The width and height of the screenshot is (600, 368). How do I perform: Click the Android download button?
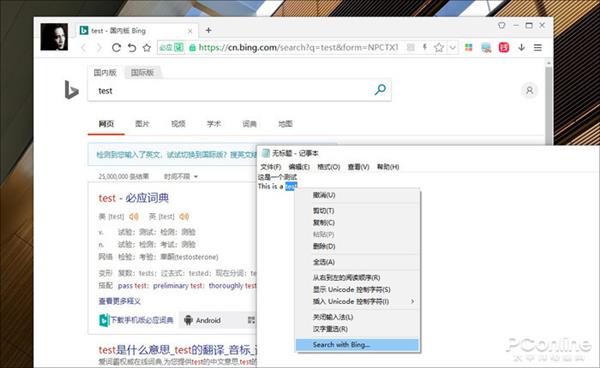pos(203,320)
